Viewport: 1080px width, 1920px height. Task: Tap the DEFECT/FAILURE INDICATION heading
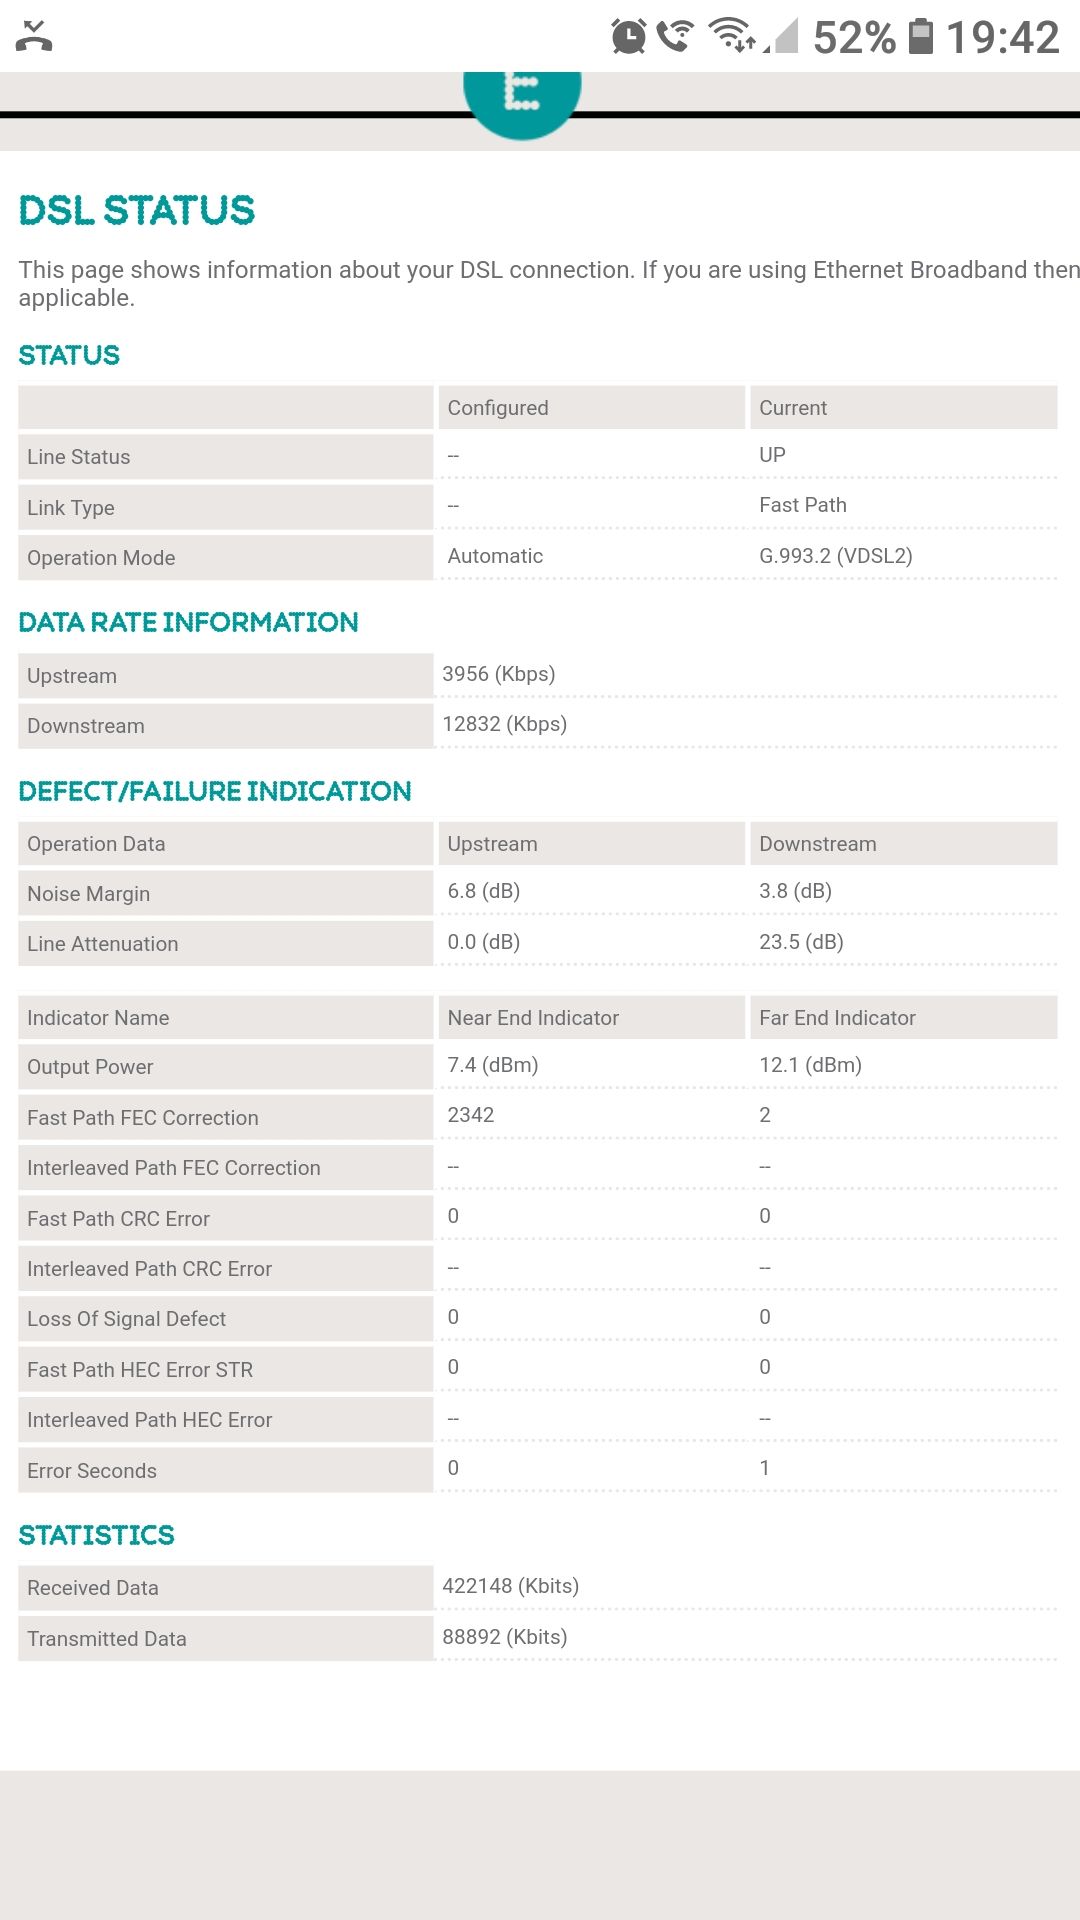pos(215,790)
